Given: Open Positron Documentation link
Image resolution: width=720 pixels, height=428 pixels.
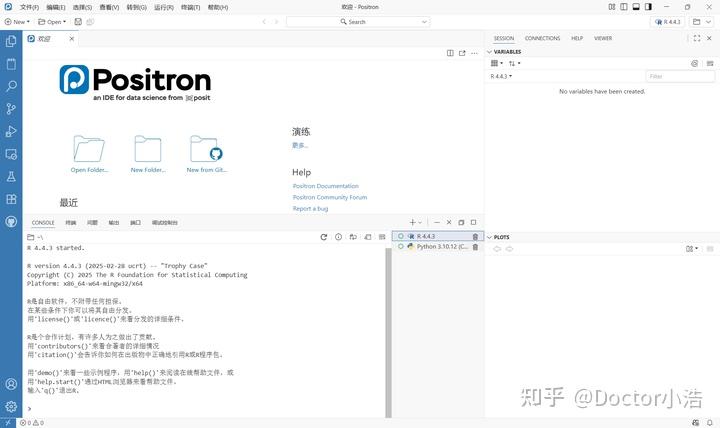Looking at the screenshot, I should click(x=326, y=186).
